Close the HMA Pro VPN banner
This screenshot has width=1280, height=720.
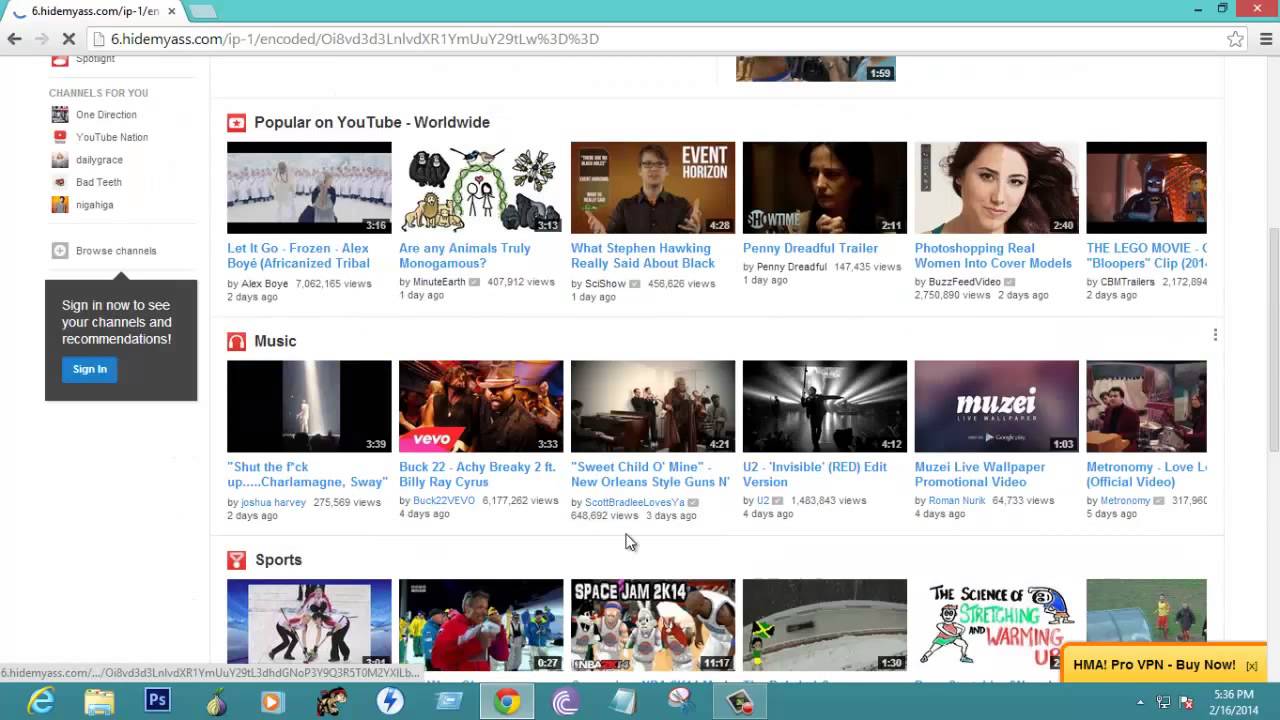click(x=1252, y=666)
